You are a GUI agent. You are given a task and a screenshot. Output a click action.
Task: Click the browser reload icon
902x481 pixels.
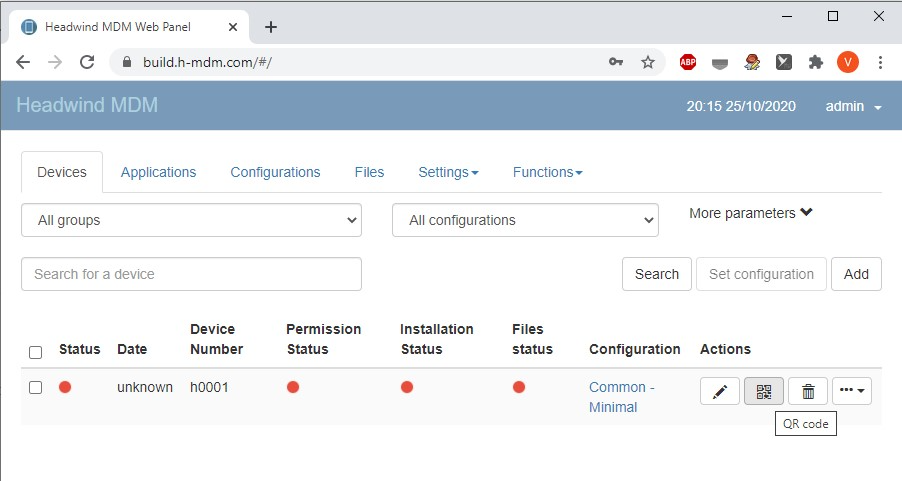pos(87,62)
